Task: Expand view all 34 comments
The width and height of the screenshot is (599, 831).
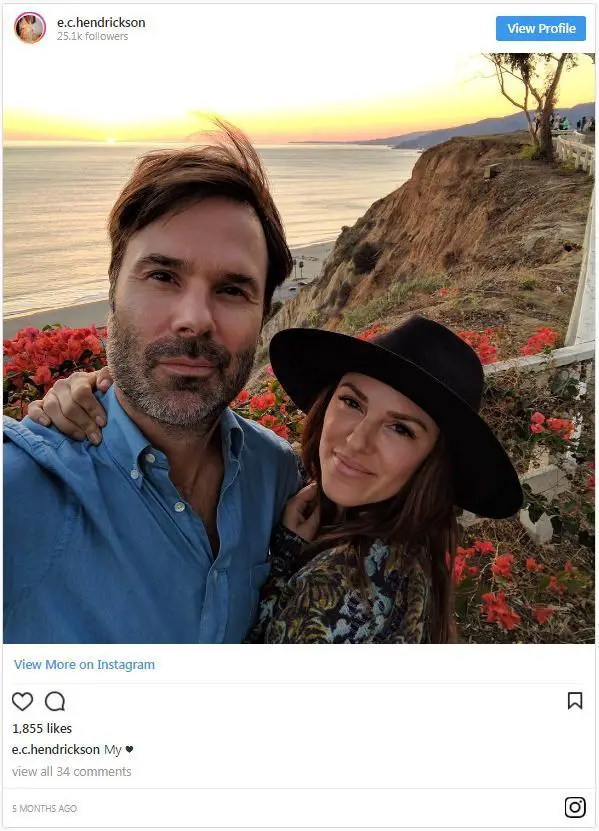Action: [x=72, y=772]
